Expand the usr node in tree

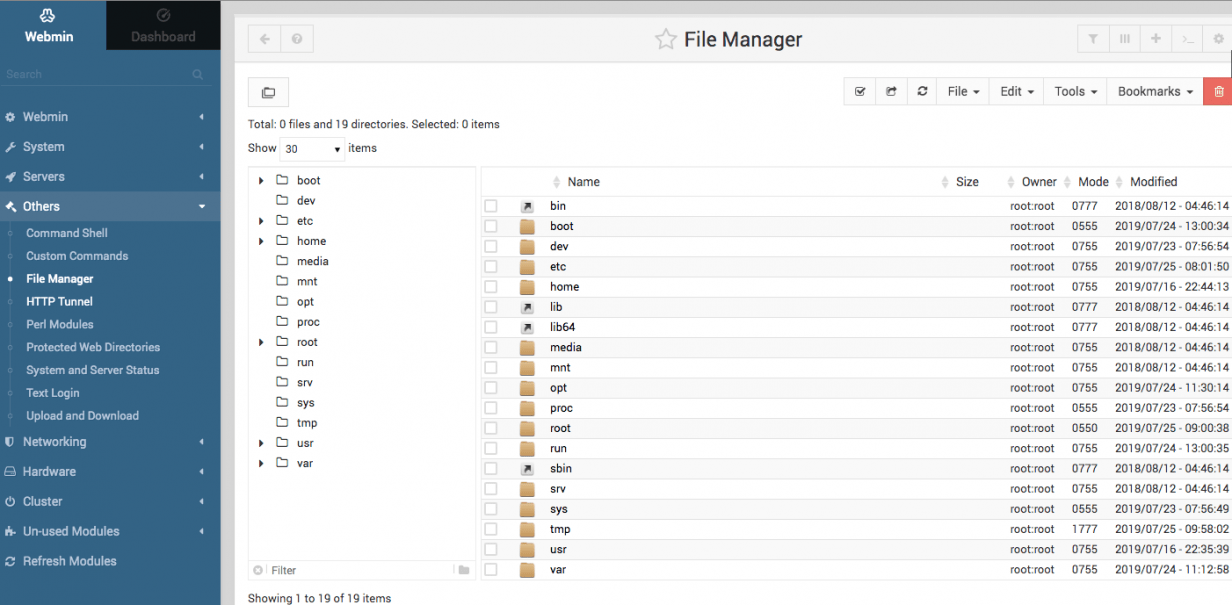click(261, 443)
